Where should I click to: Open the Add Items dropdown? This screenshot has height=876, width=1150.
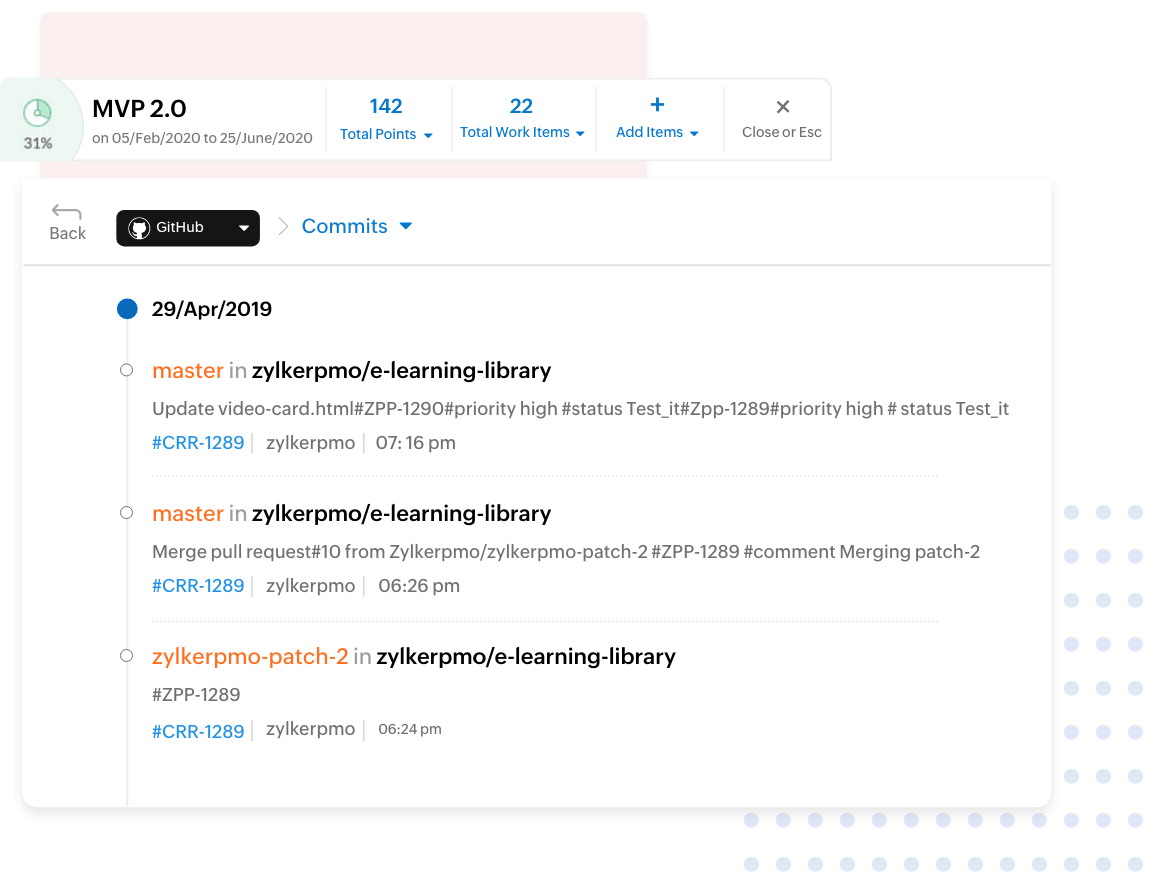point(657,132)
